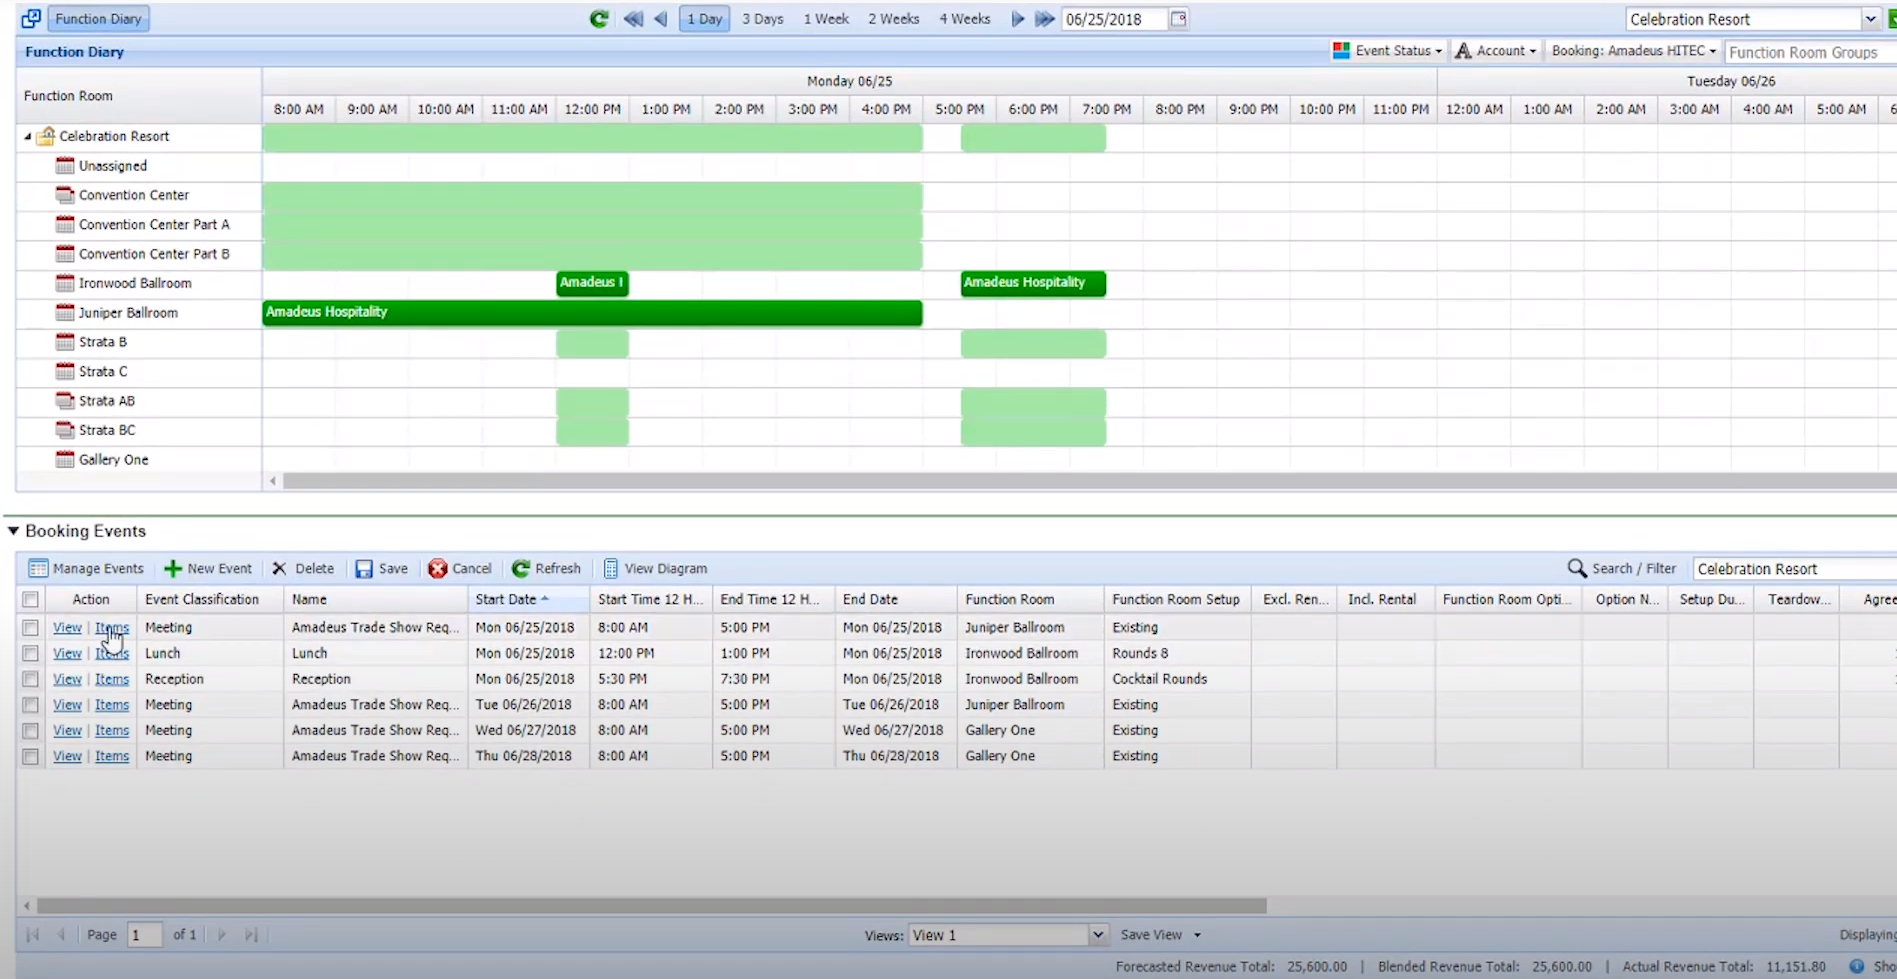The height and width of the screenshot is (979, 1897).
Task: Open the Celebration Resort property dropdown arrow
Action: pos(1870,19)
